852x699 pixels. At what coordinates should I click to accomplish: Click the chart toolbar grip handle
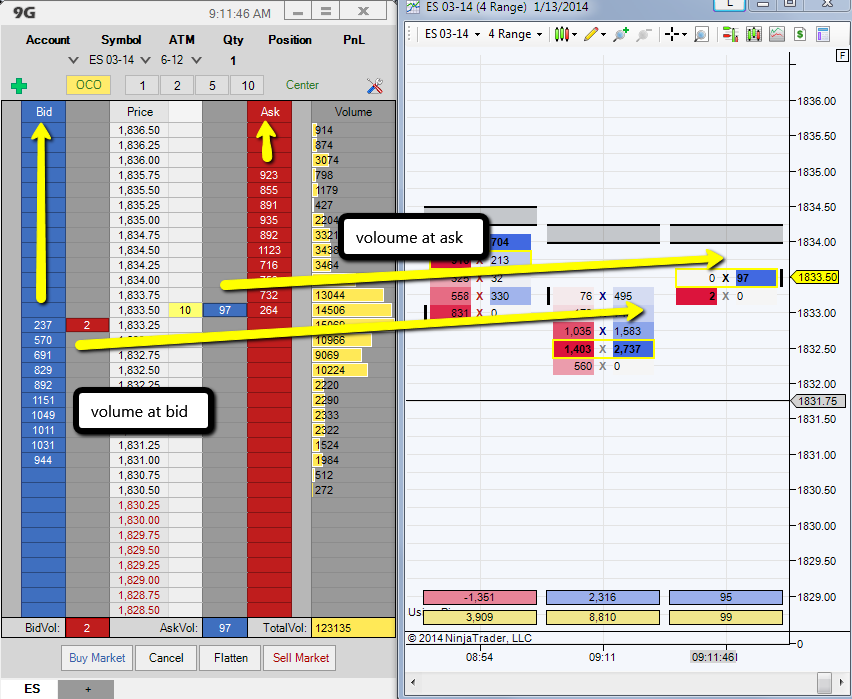(410, 34)
